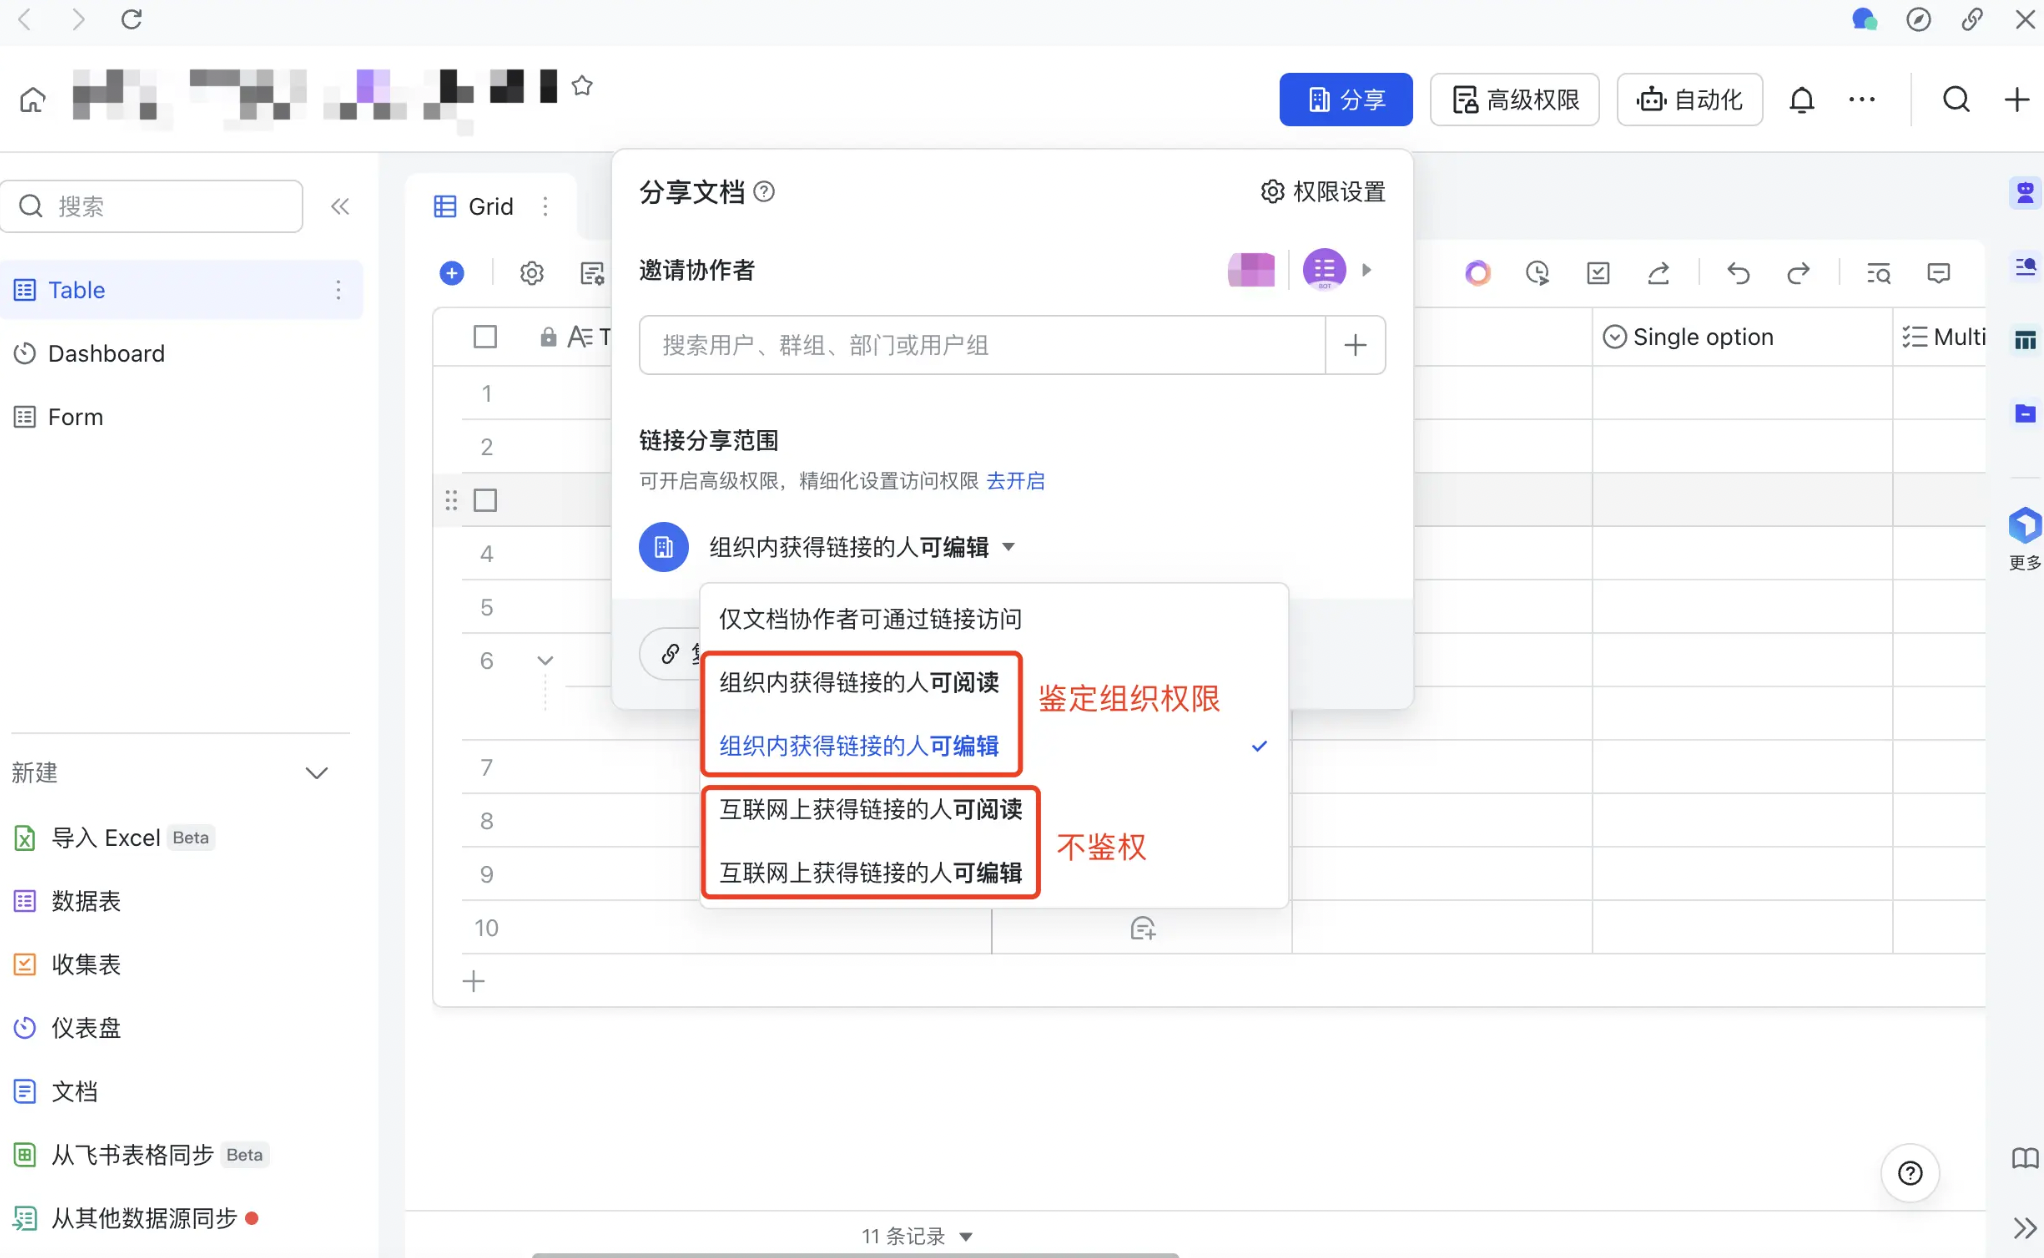Viewport: 2044px width, 1258px height.
Task: Open the help question mark button
Action: coord(1910,1173)
